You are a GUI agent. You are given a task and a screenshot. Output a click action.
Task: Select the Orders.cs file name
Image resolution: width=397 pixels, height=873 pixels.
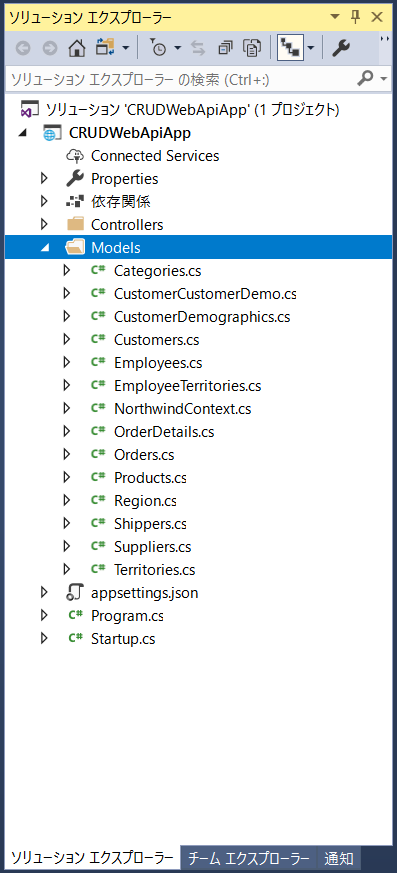point(144,455)
